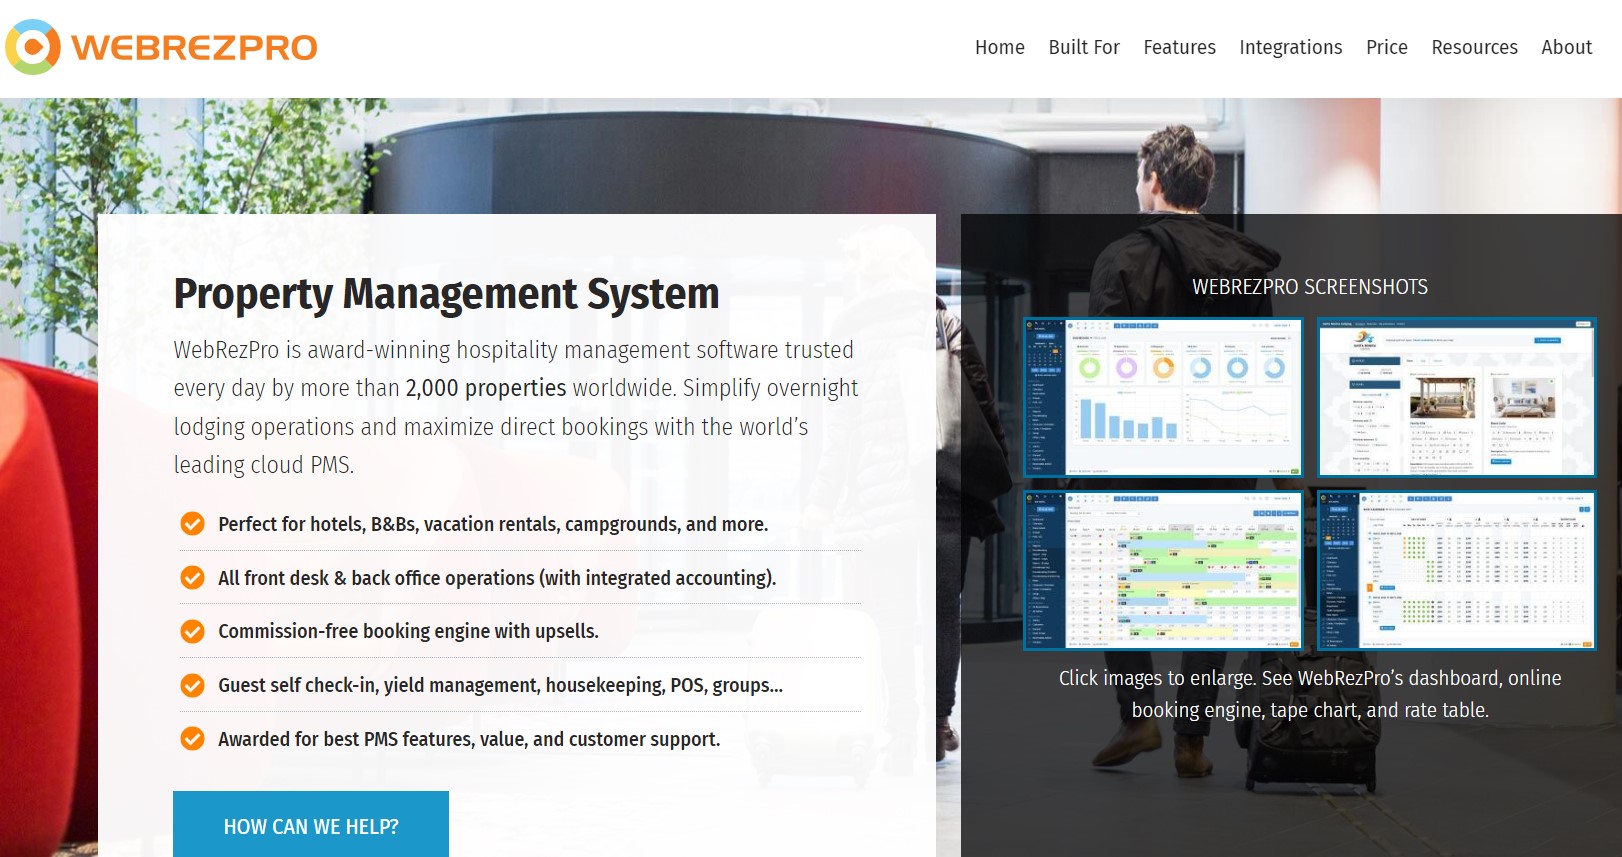
Task: Enlarge the dashboard screenshot thumbnail
Action: pyautogui.click(x=1164, y=397)
